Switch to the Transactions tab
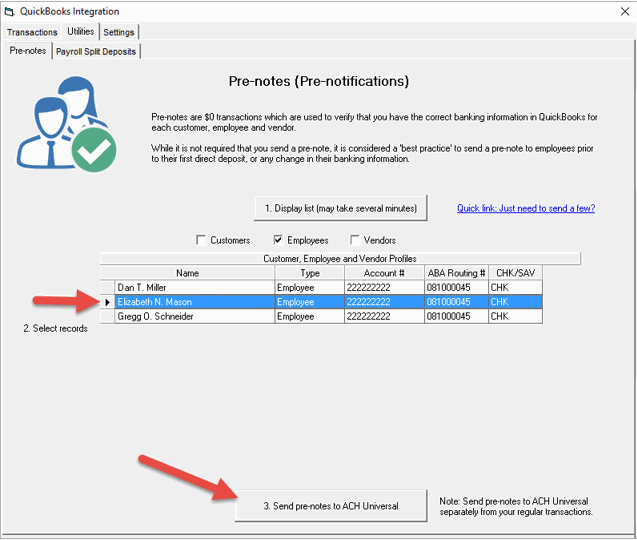637x540 pixels. tap(32, 32)
